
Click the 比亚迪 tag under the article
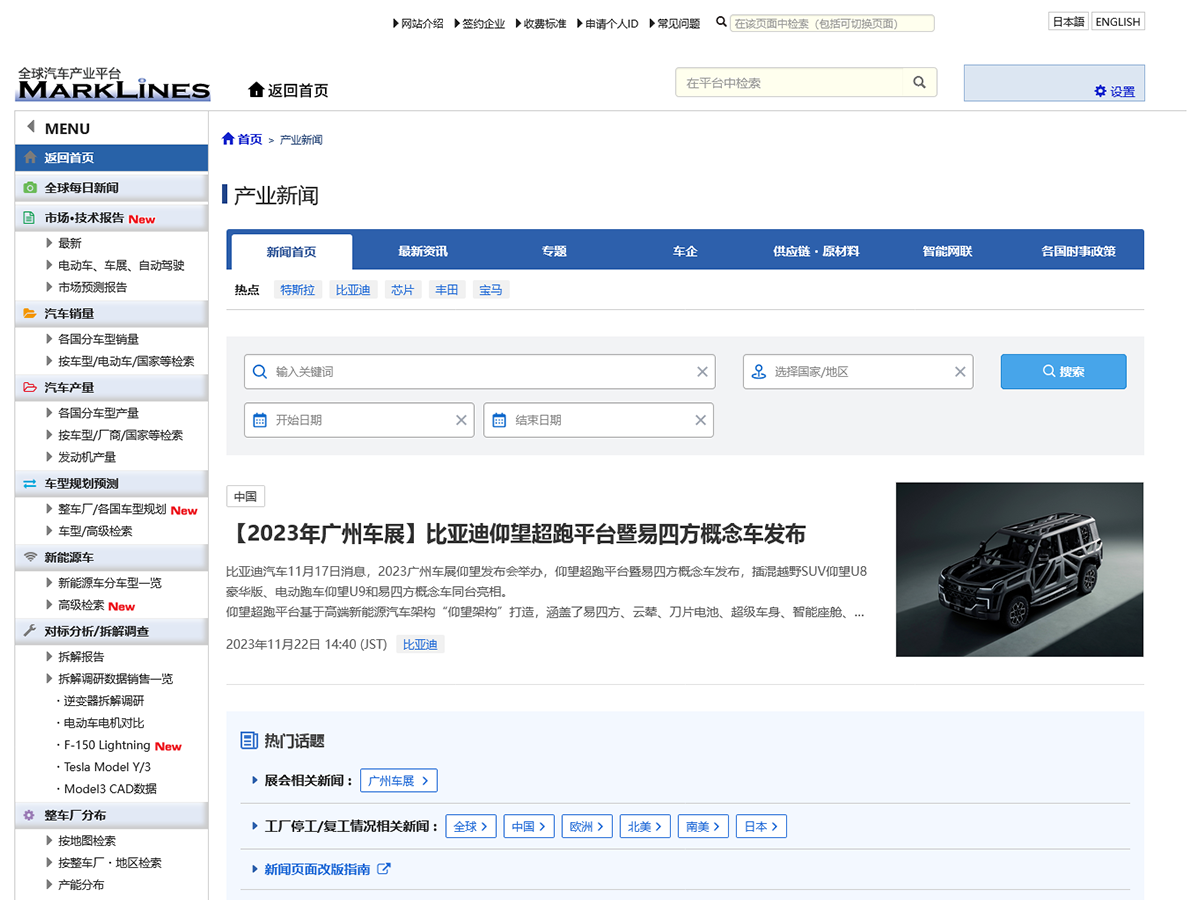click(x=420, y=645)
